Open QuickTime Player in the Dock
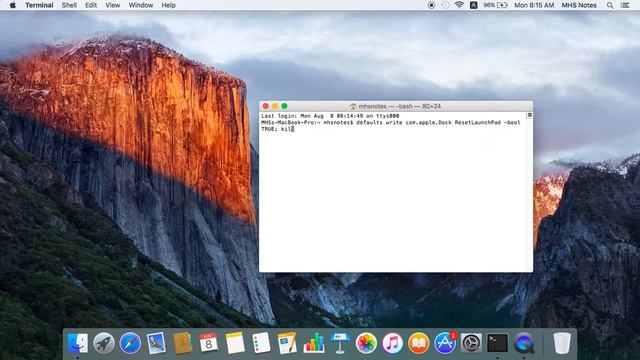The width and height of the screenshot is (640, 360). point(524,343)
